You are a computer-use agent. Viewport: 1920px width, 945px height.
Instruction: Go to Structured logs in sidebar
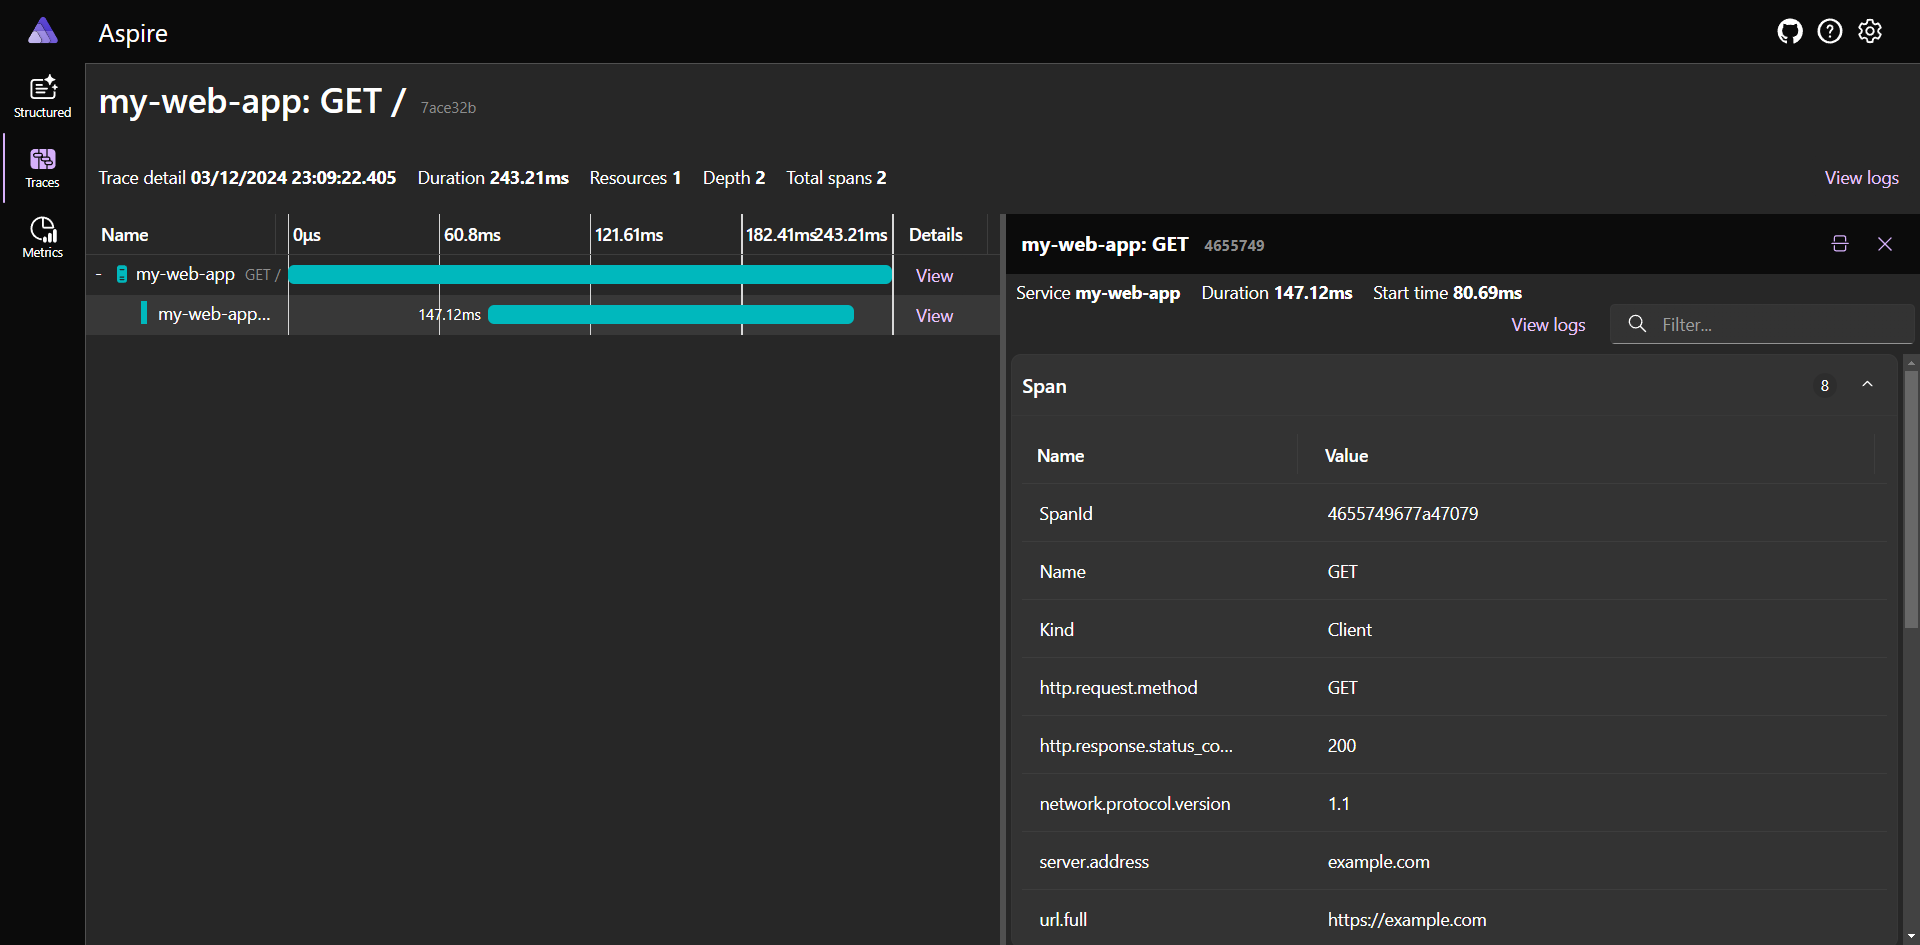coord(42,97)
